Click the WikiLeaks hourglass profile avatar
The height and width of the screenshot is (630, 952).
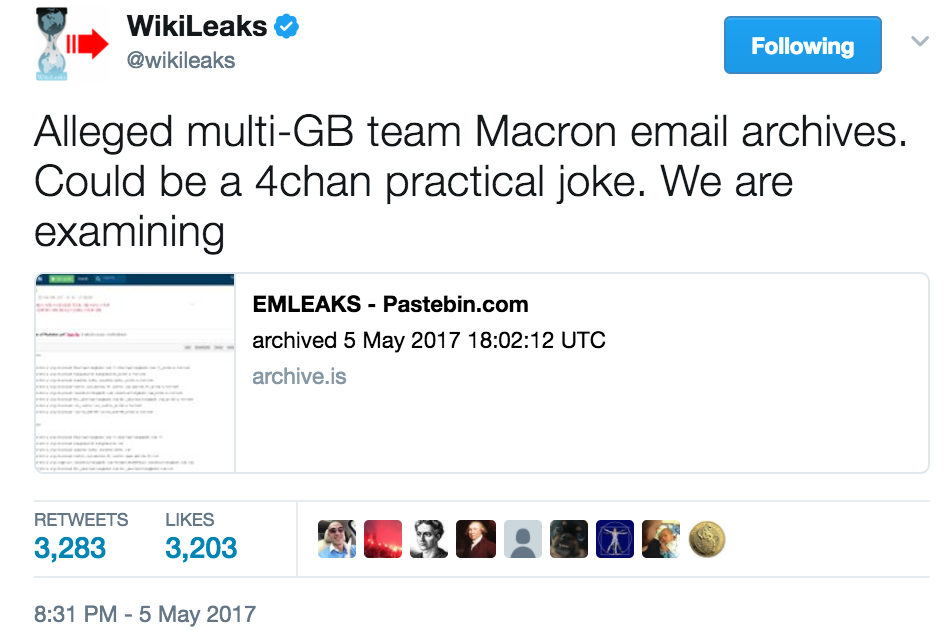point(72,44)
